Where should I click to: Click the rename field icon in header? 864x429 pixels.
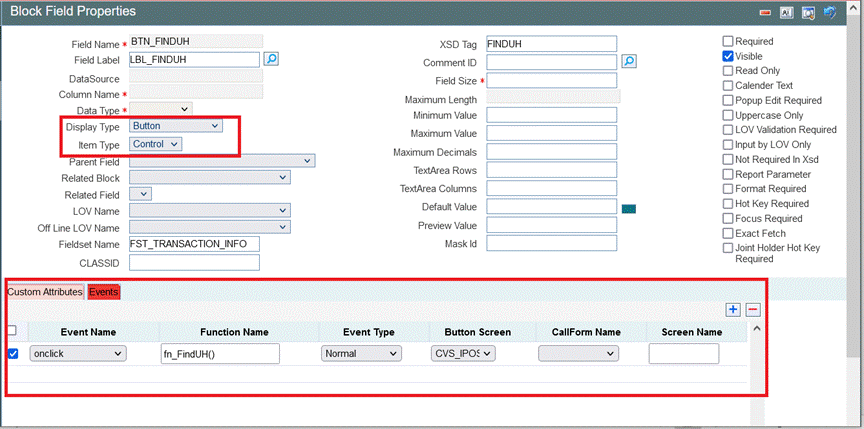tap(786, 13)
